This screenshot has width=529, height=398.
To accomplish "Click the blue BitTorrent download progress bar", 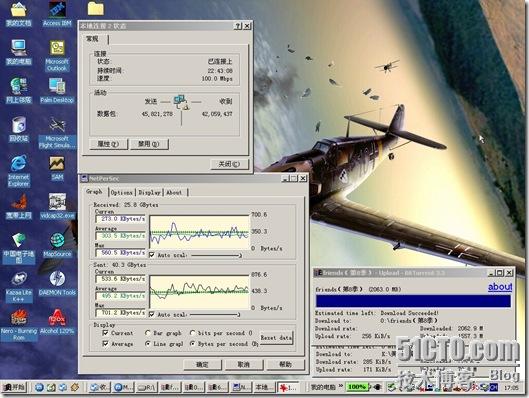I will pyautogui.click(x=413, y=301).
